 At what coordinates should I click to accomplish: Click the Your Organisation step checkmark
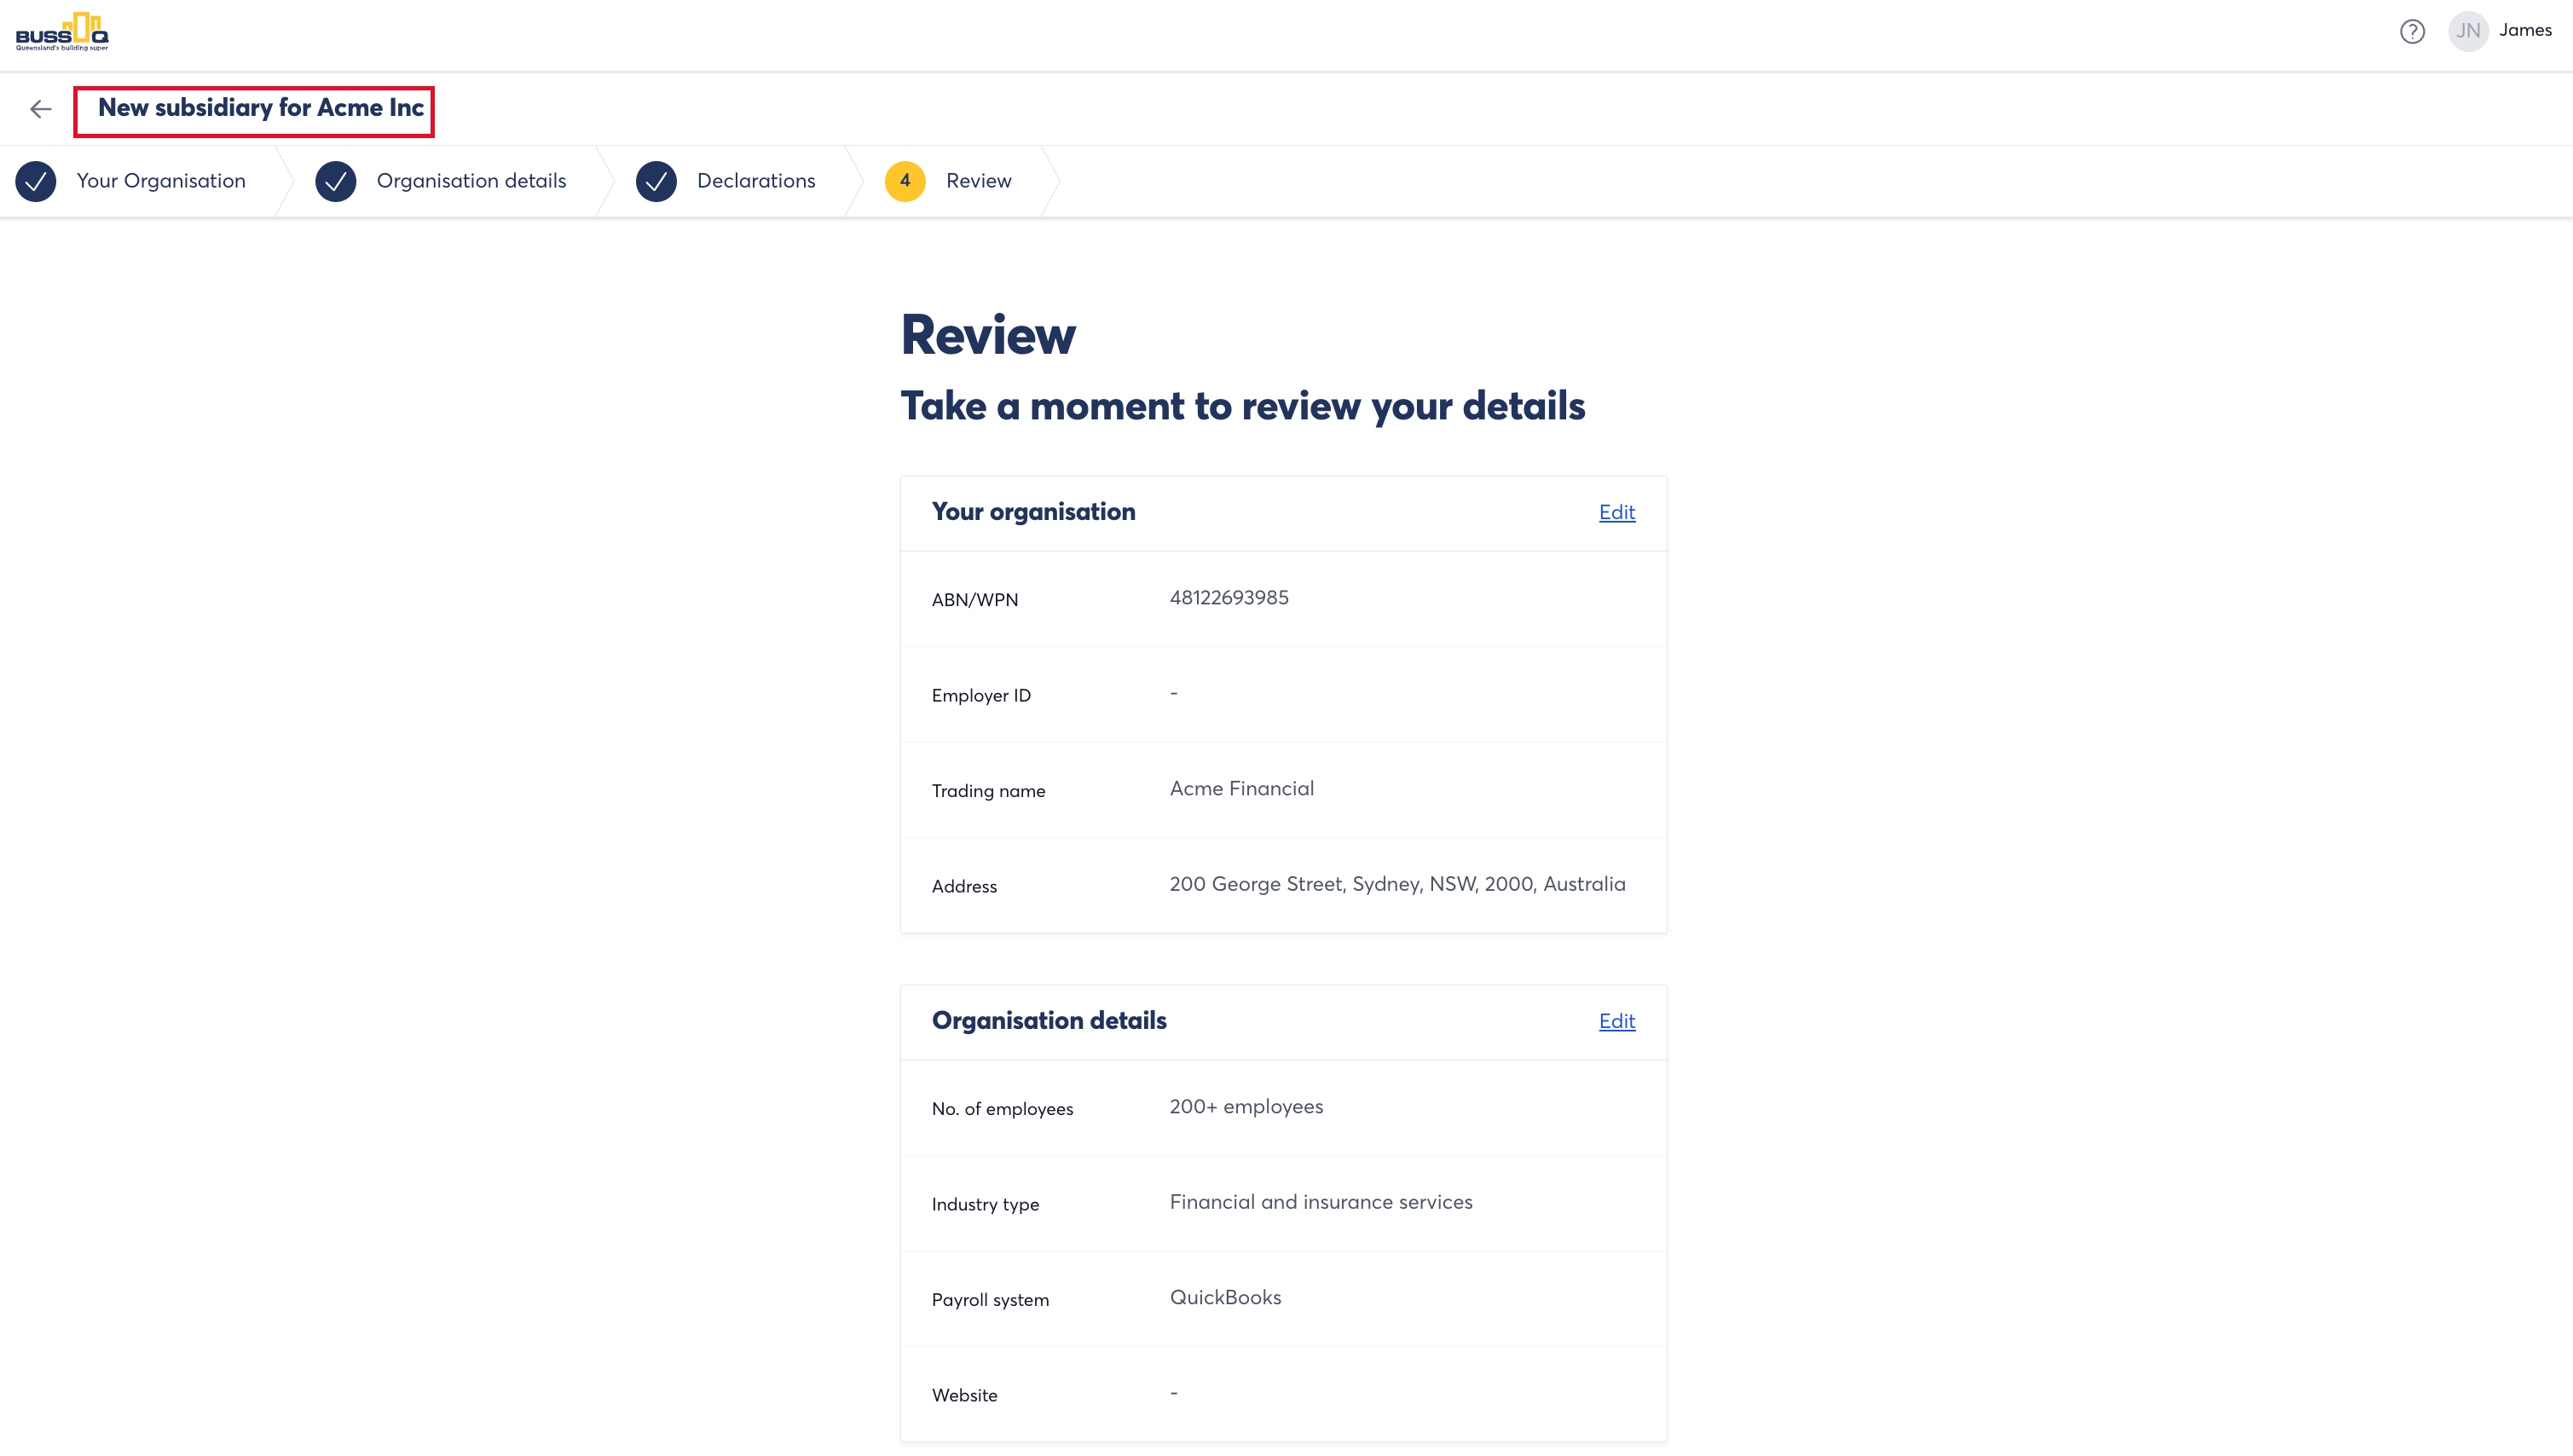tap(36, 181)
